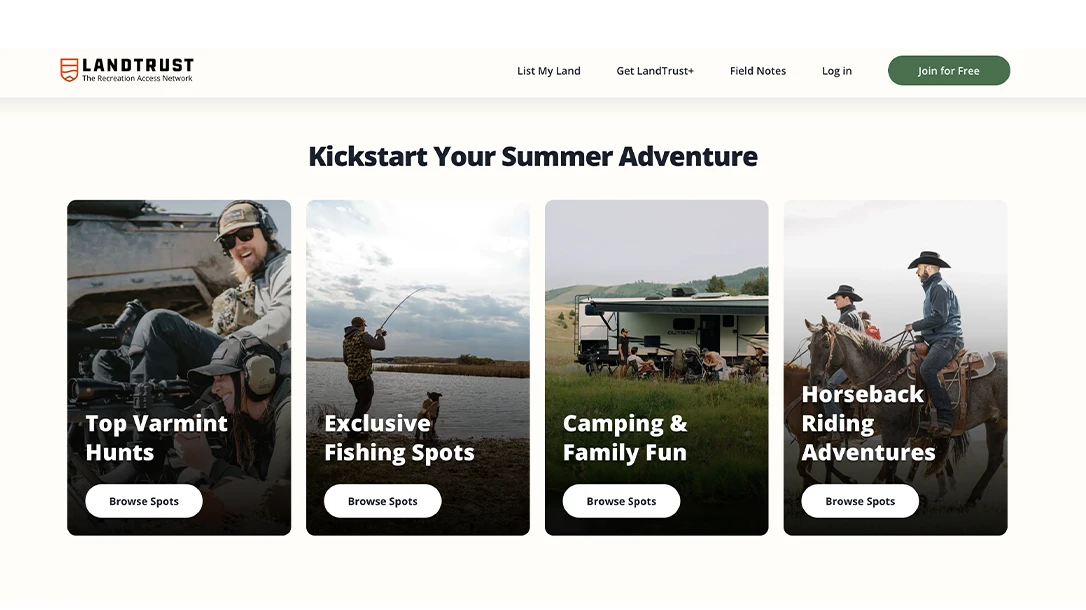Go to Get LandTrust+ in navigation
The width and height of the screenshot is (1086, 610).
click(655, 71)
